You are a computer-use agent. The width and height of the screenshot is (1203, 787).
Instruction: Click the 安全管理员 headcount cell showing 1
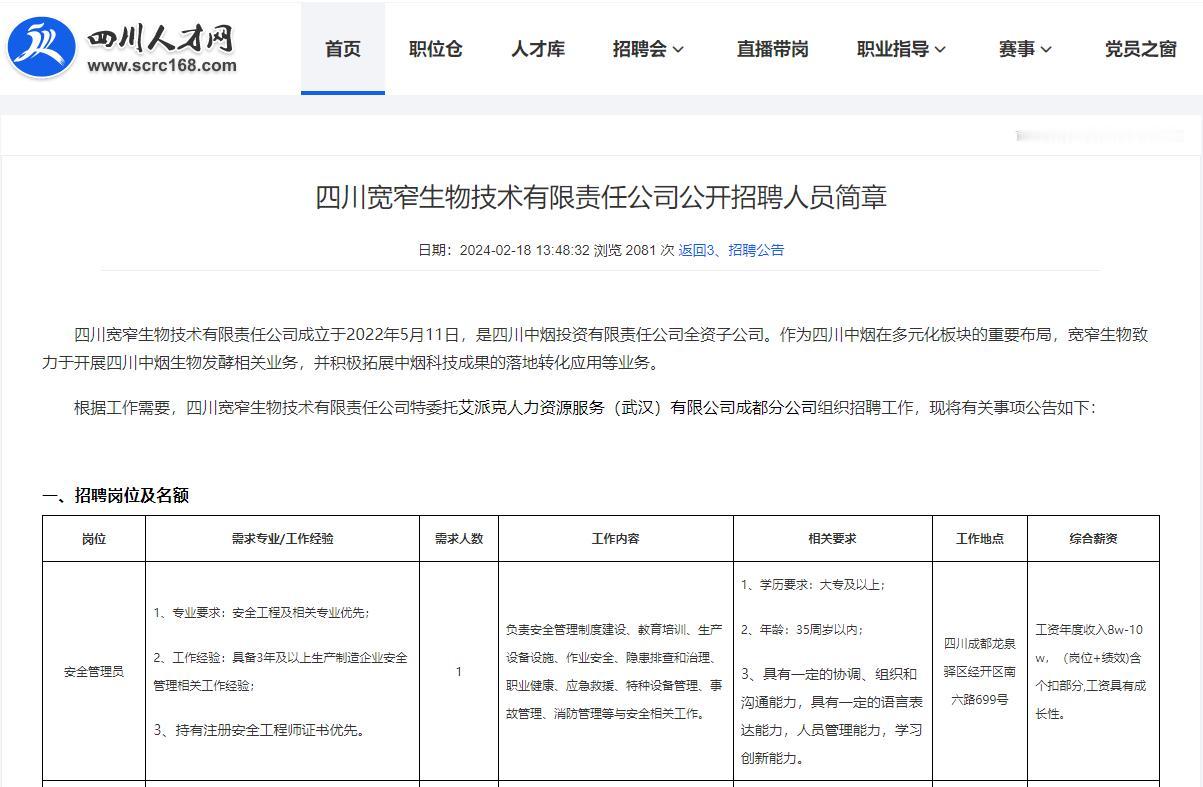click(459, 671)
